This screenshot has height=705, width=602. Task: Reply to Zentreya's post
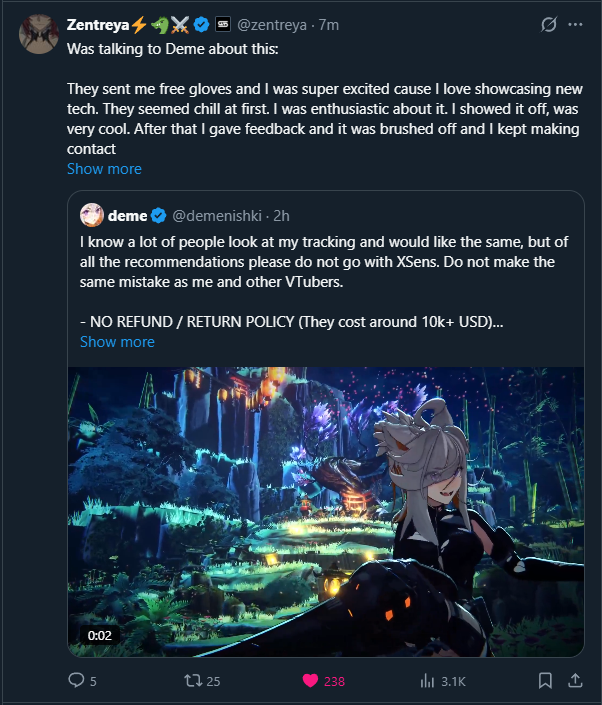click(76, 681)
